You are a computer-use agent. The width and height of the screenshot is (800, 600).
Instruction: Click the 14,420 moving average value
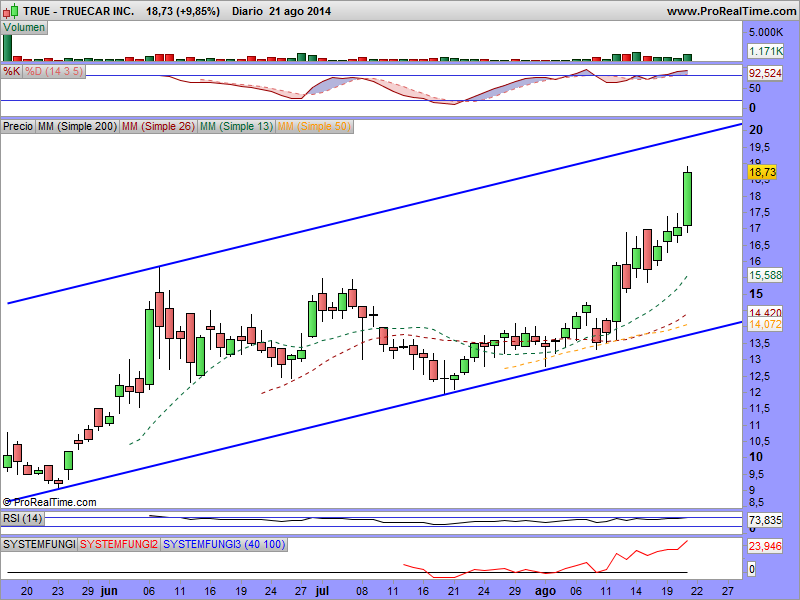pyautogui.click(x=765, y=312)
